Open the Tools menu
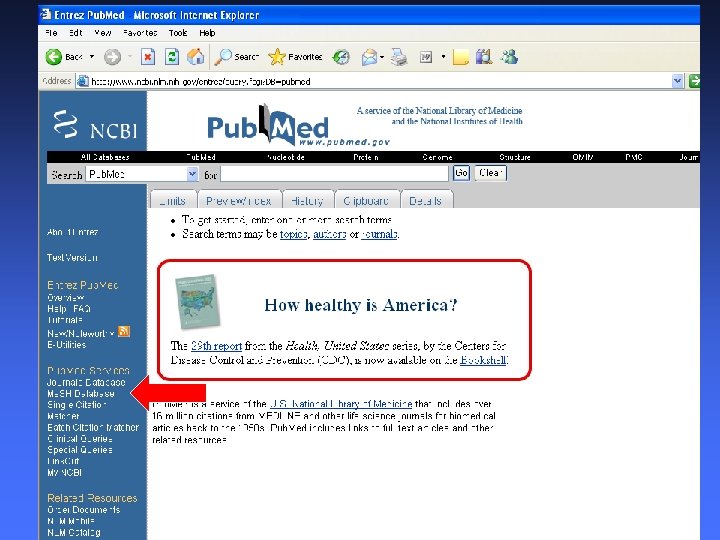 click(x=178, y=33)
